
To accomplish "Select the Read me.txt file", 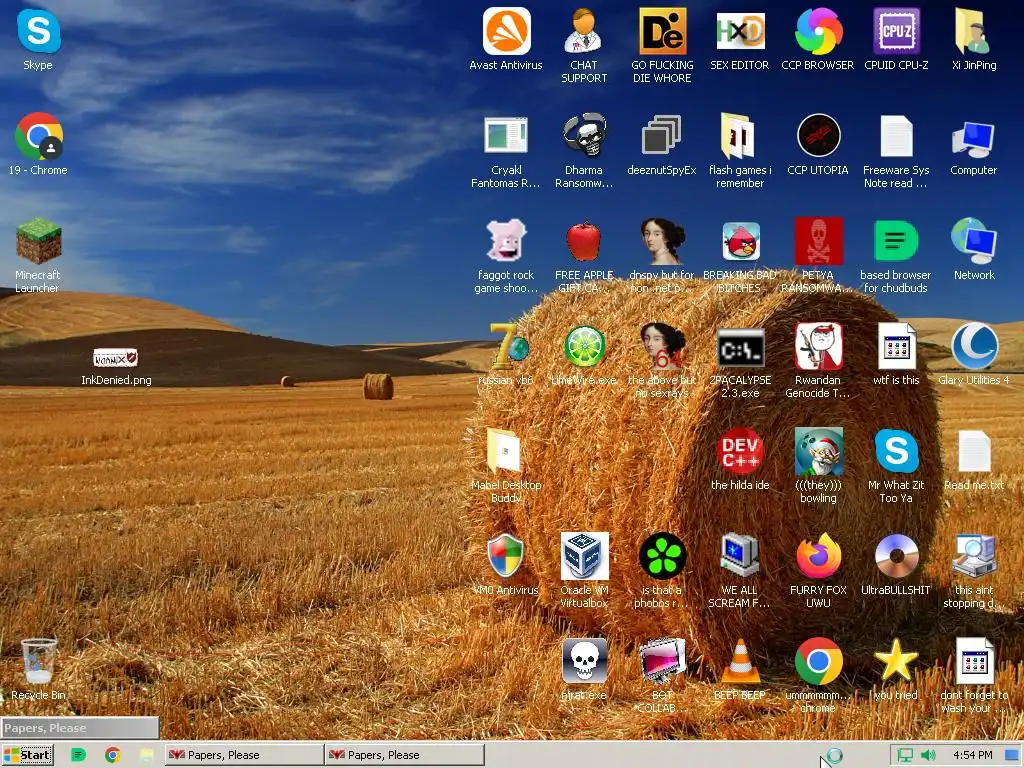I will [974, 451].
